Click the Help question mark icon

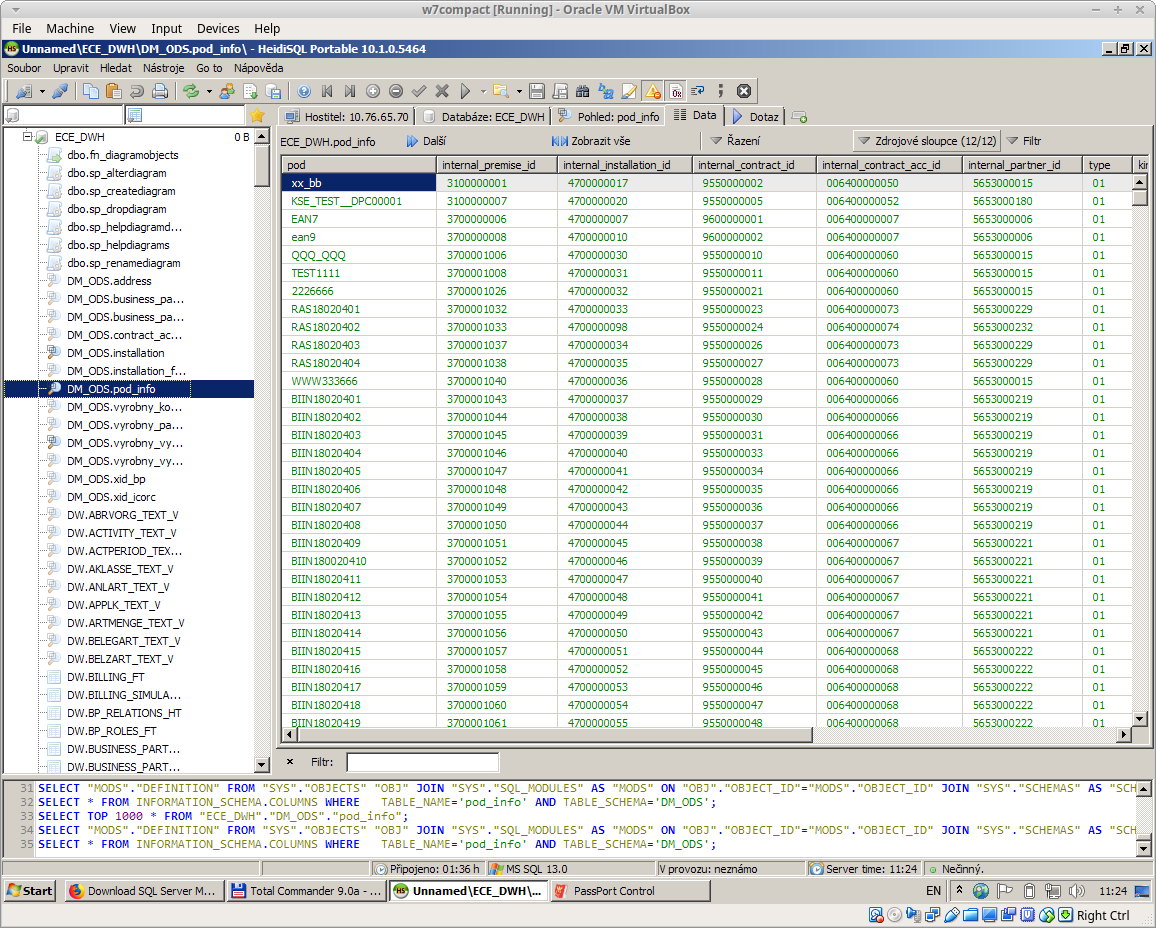coord(304,91)
